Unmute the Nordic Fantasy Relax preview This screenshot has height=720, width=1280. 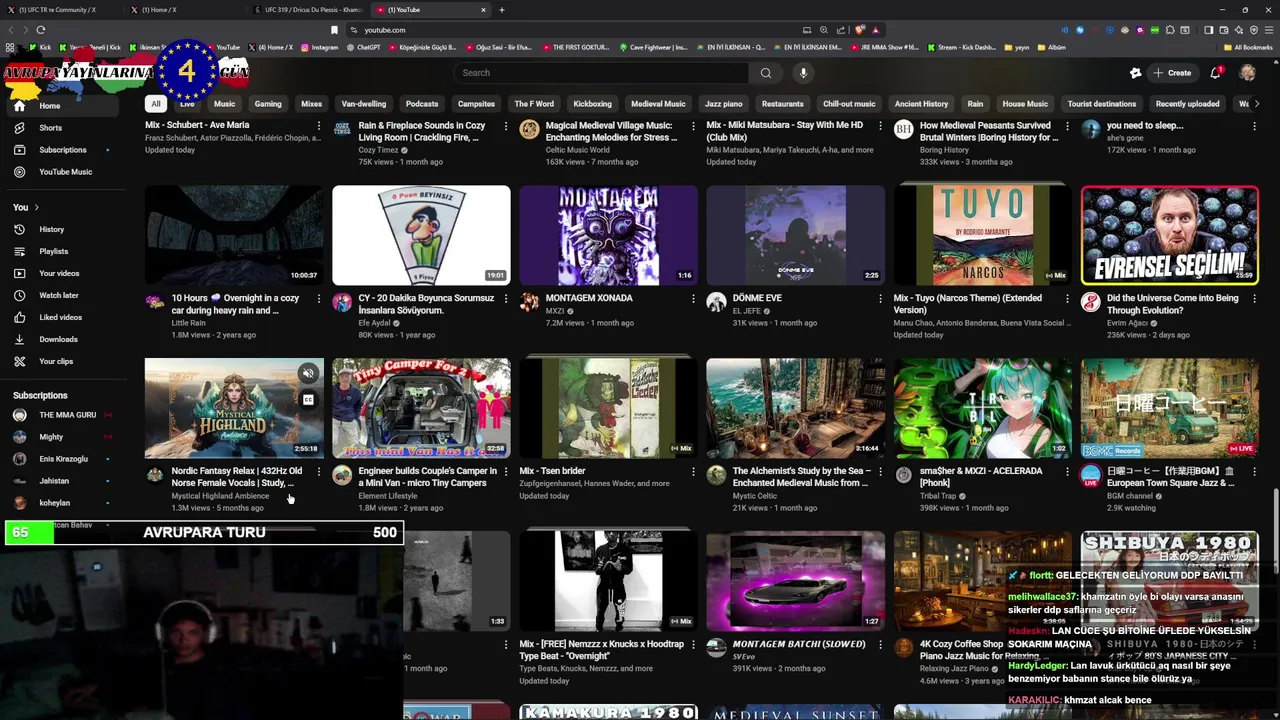(308, 374)
